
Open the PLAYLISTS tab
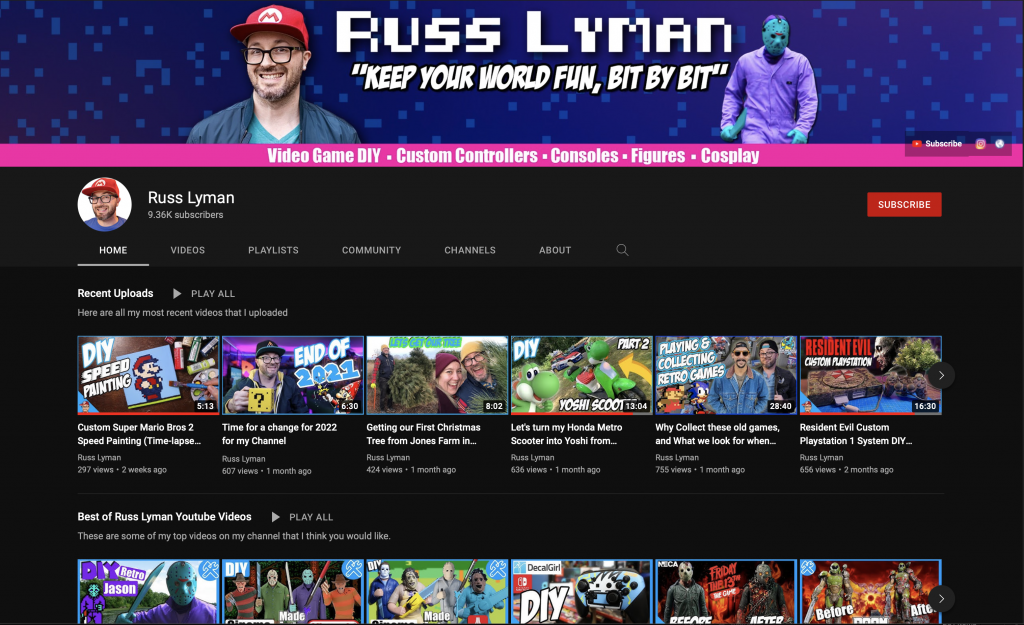(x=273, y=250)
